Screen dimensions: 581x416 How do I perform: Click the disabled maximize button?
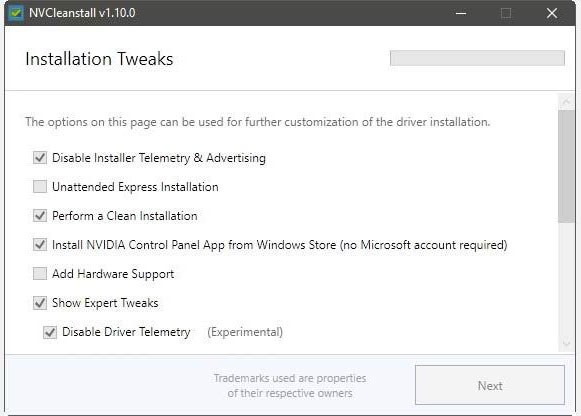506,13
